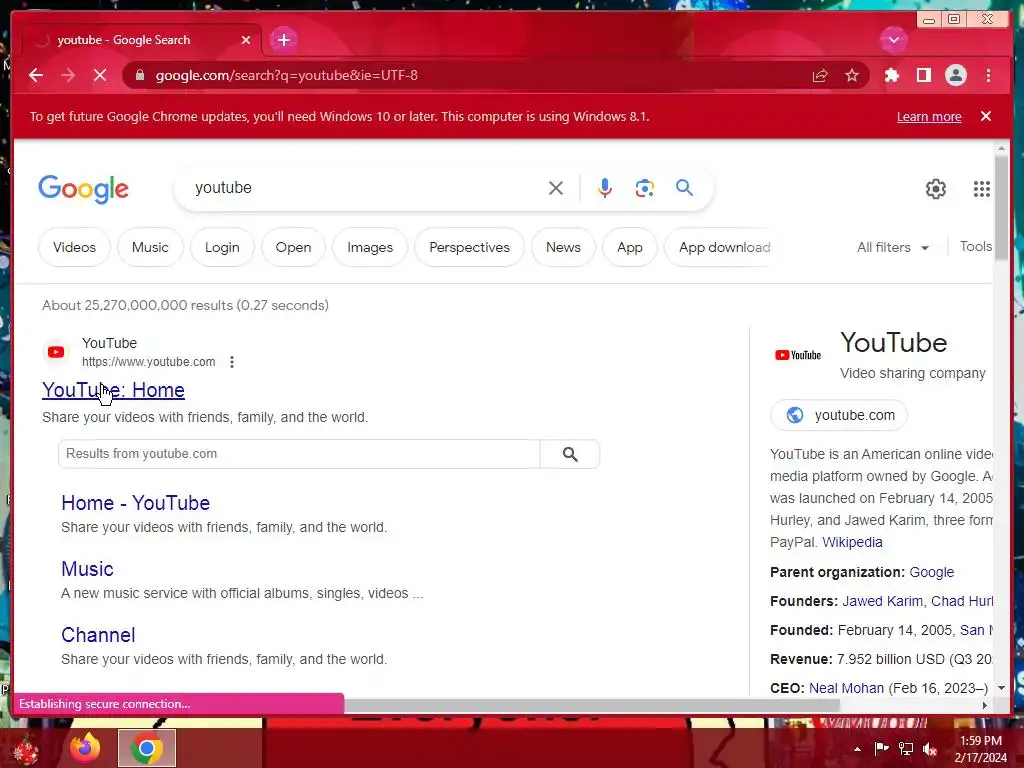The height and width of the screenshot is (768, 1024).
Task: Open the Neal Mohan CEO link
Action: click(846, 688)
